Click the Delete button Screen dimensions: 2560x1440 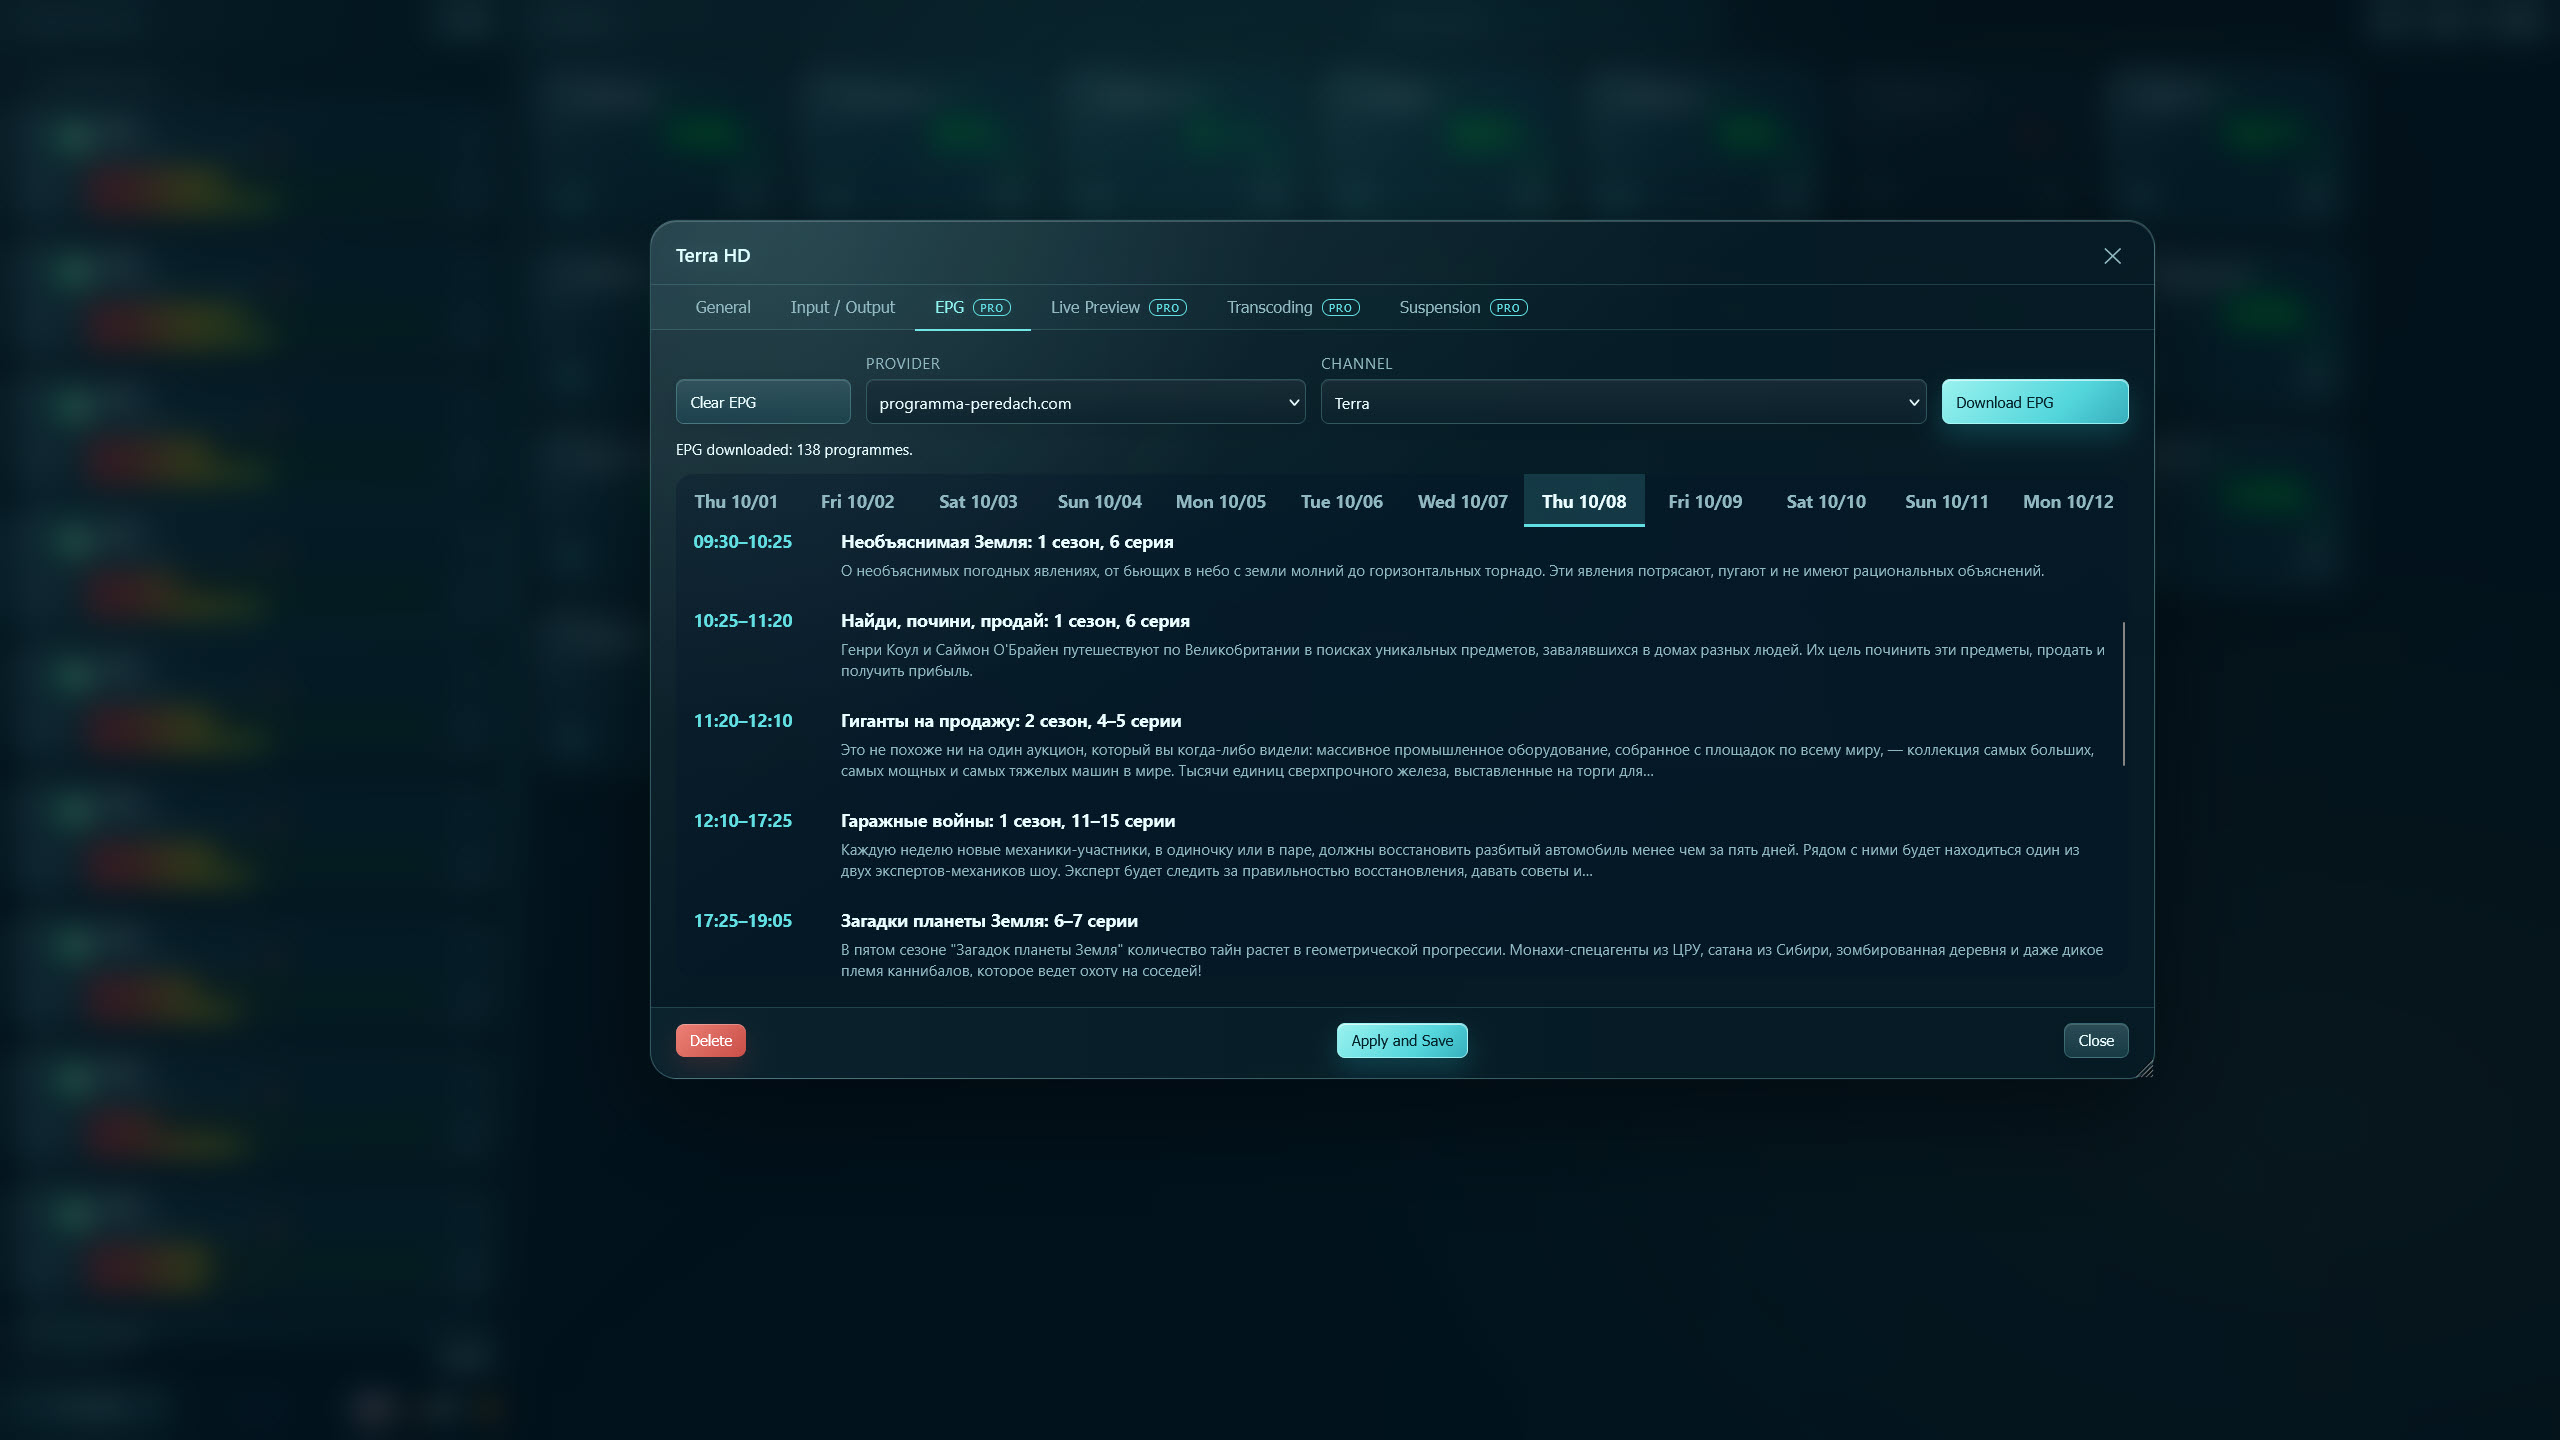[x=710, y=1040]
